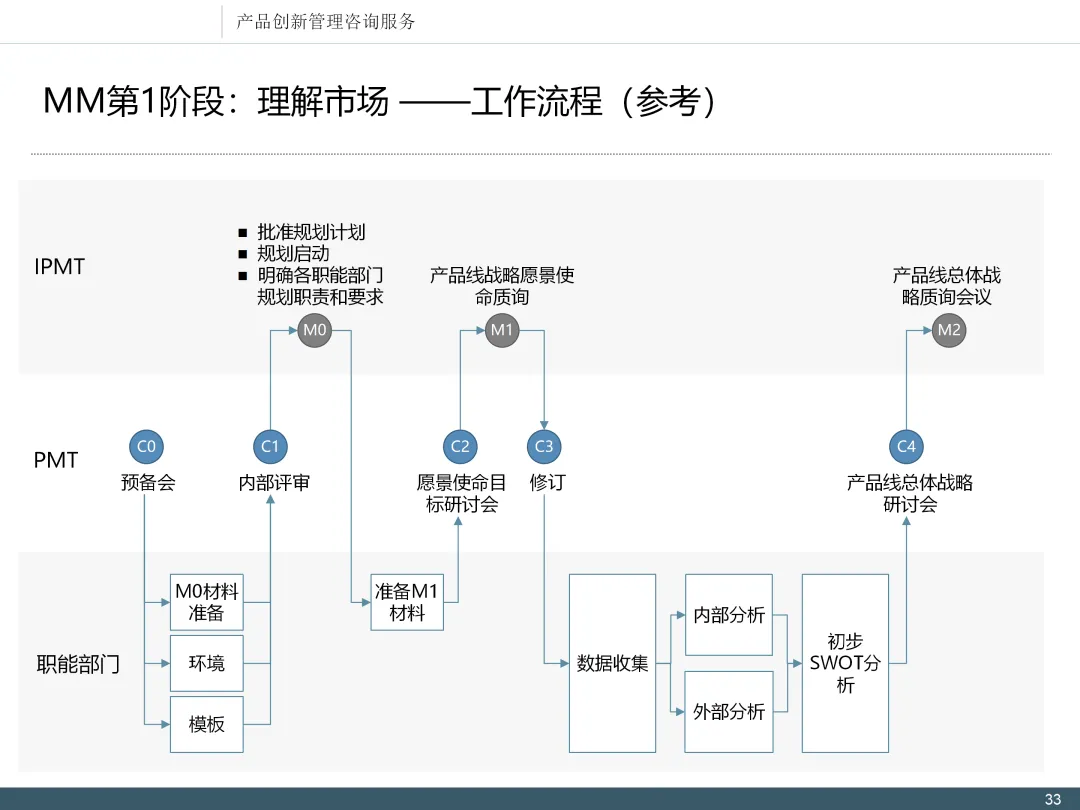Select the C3 blue circle node
This screenshot has width=1080, height=810.
pos(544,446)
